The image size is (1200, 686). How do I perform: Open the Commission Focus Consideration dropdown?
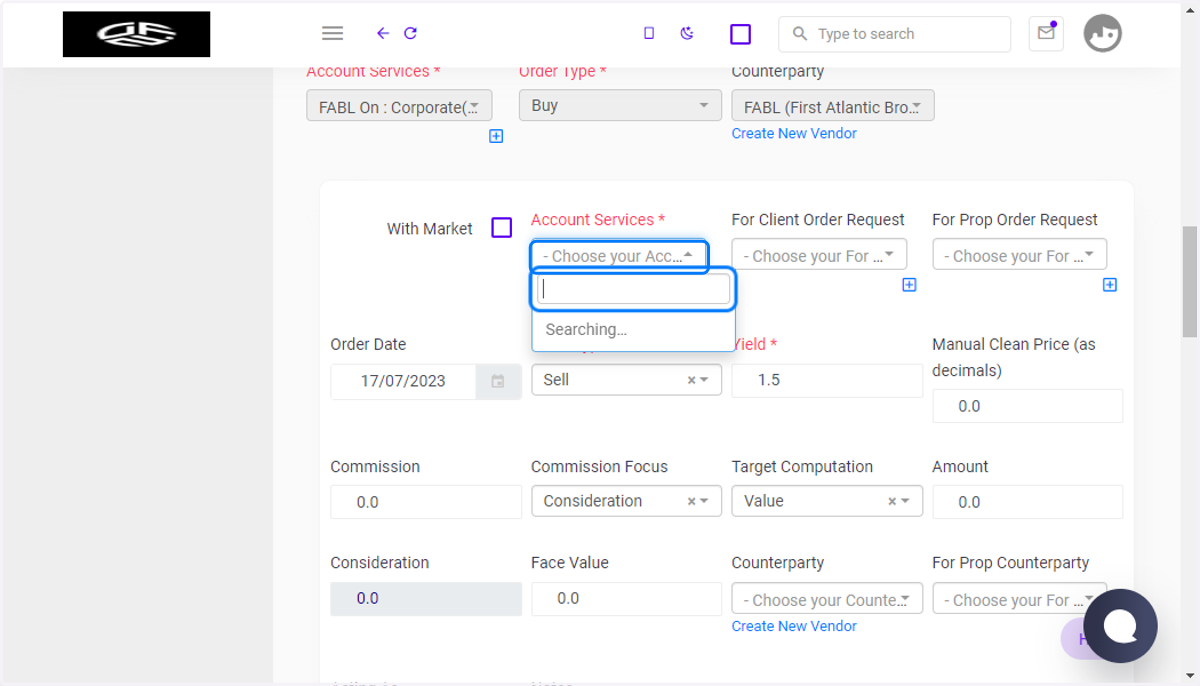coord(626,501)
